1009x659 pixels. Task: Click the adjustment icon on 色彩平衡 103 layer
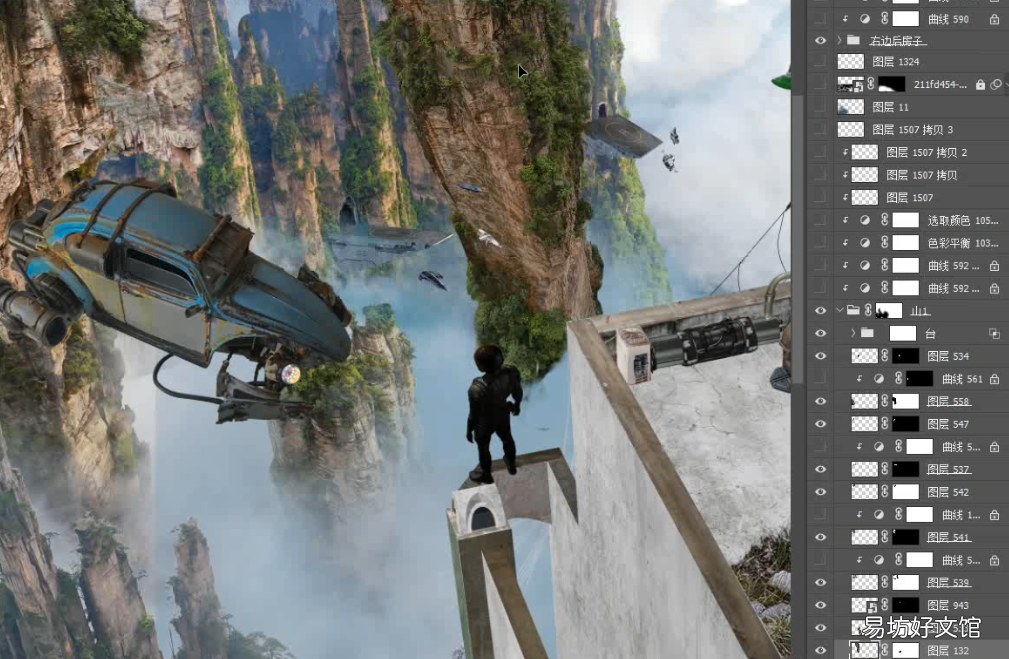coord(865,243)
